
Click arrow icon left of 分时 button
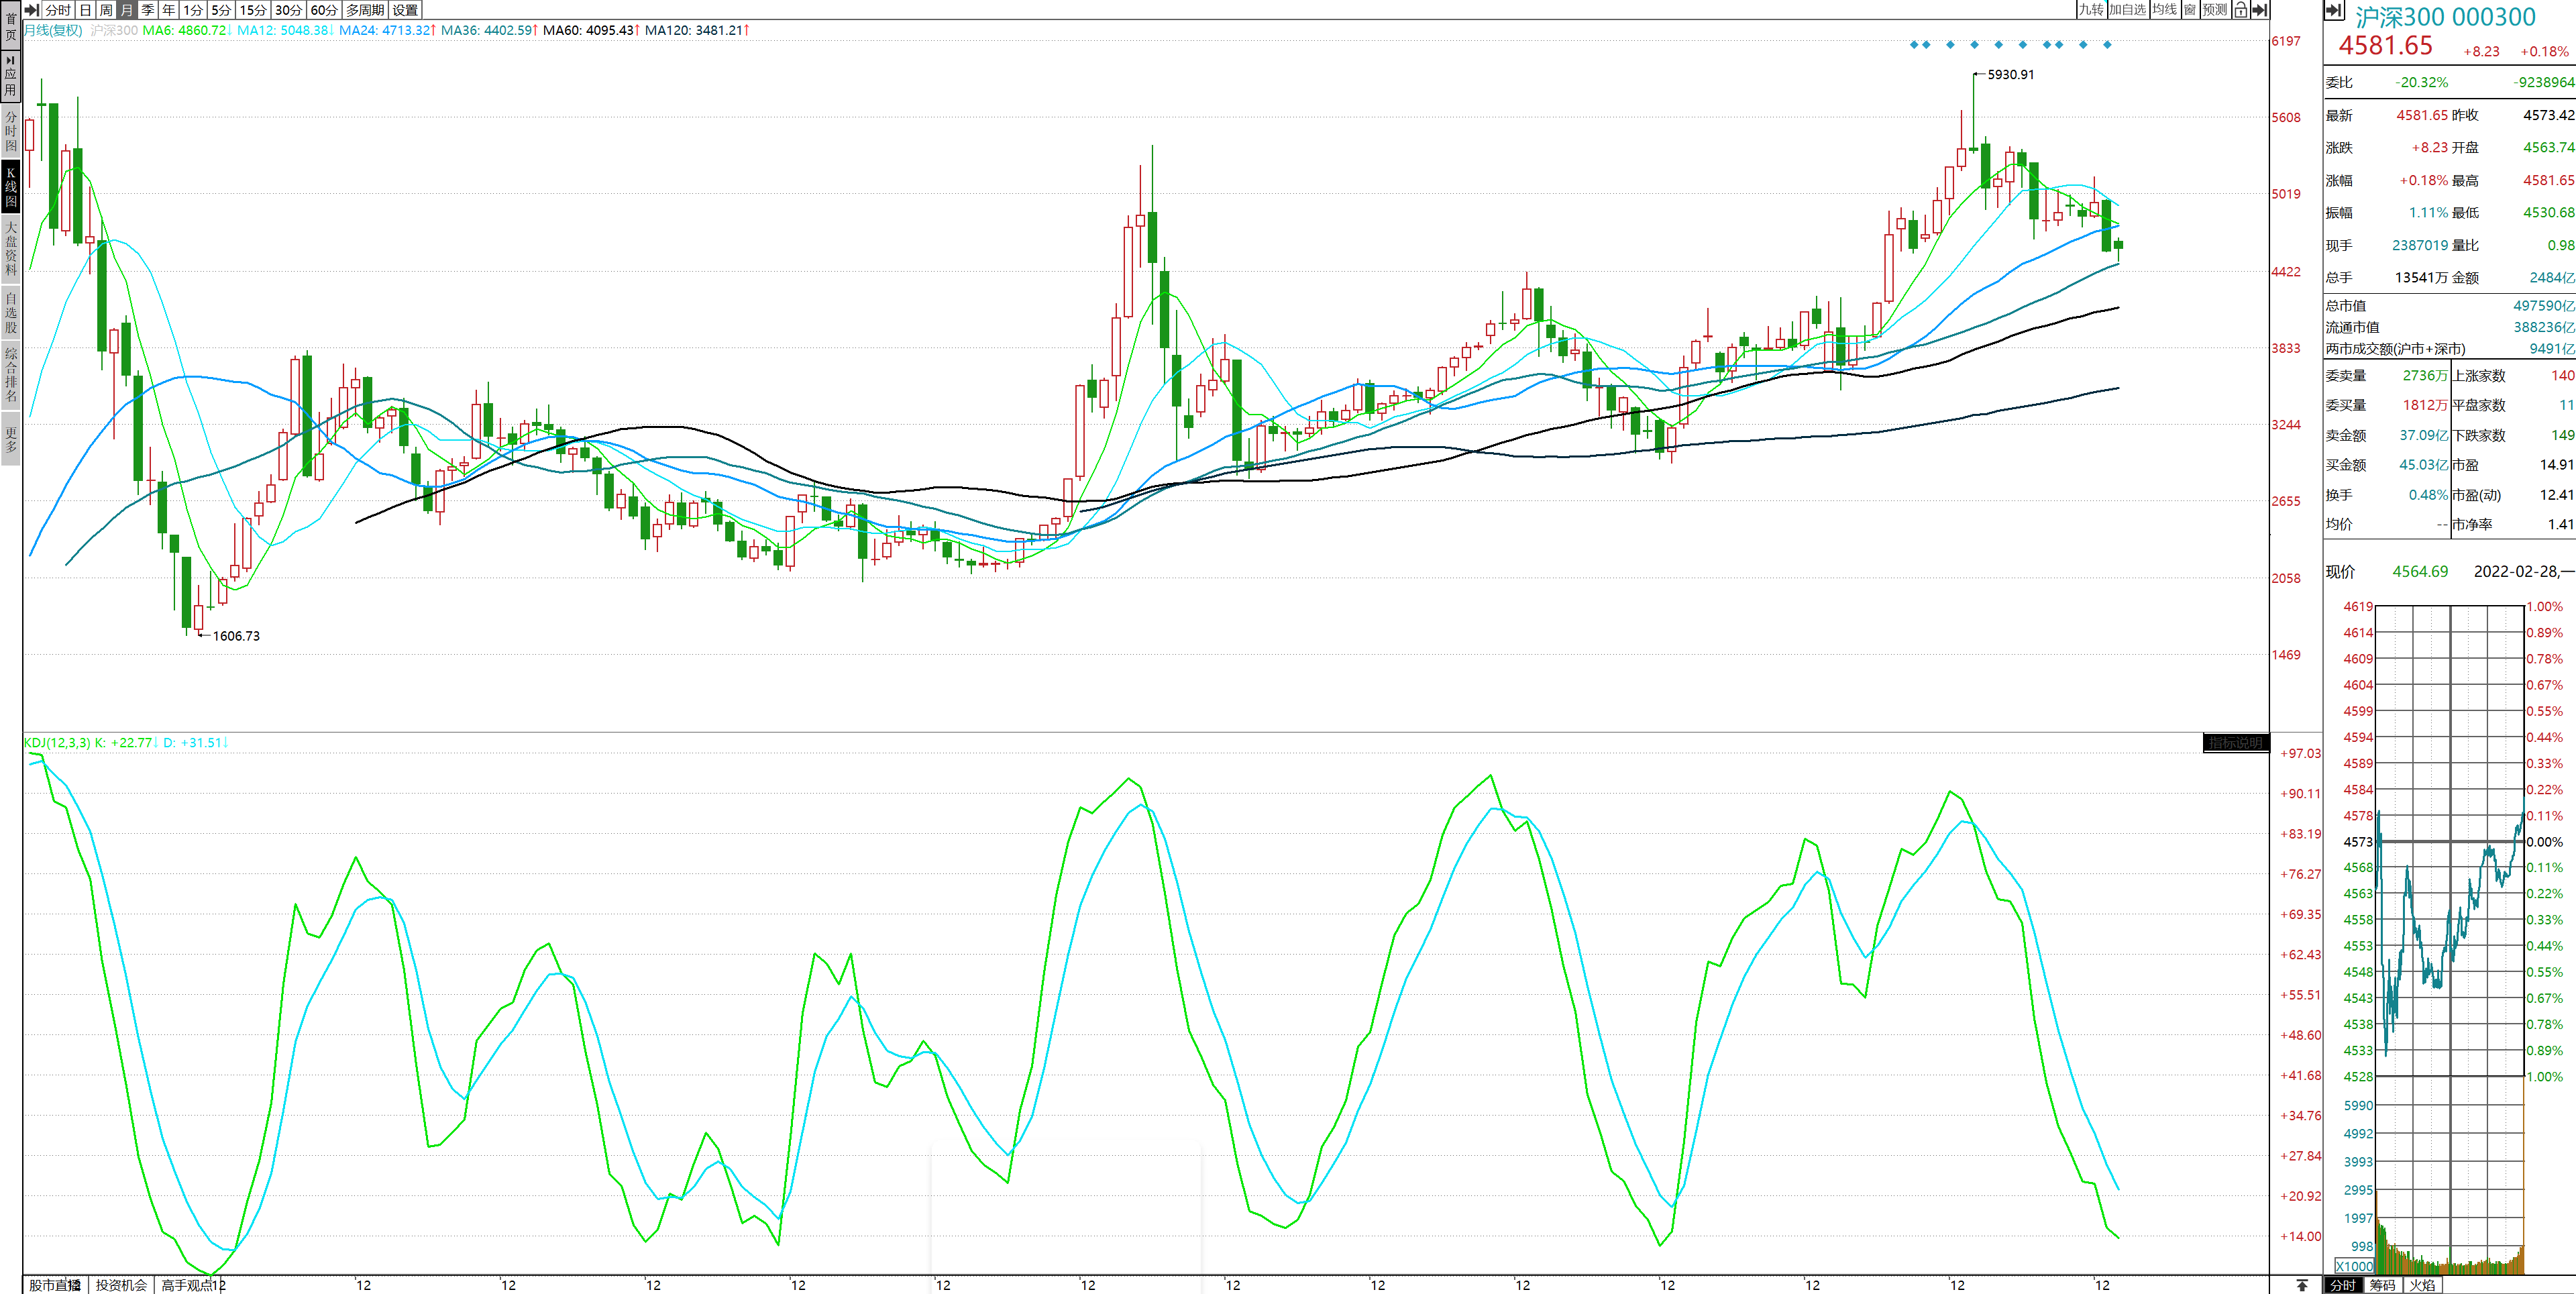(31, 10)
